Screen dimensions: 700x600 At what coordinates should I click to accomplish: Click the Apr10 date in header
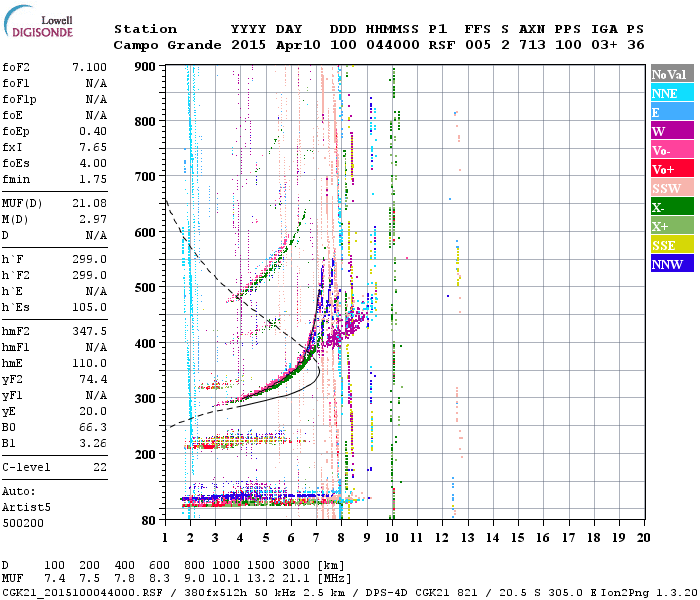[298, 45]
